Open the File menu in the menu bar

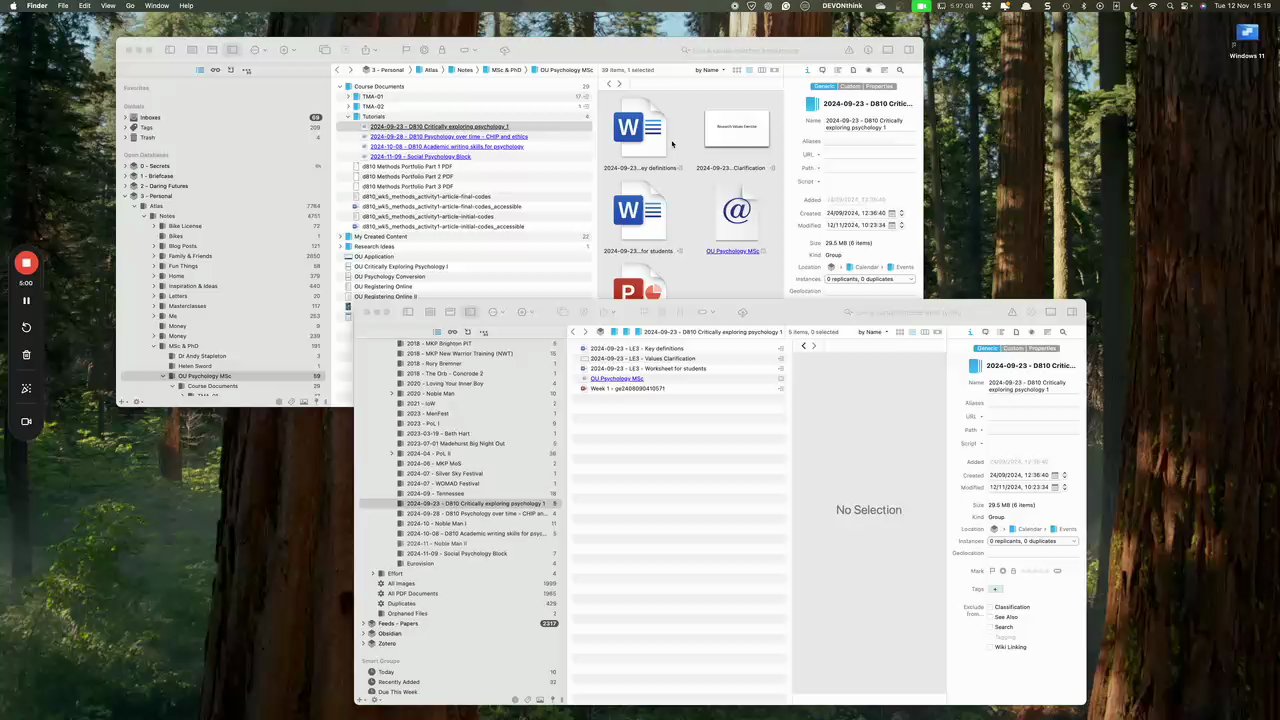click(63, 6)
